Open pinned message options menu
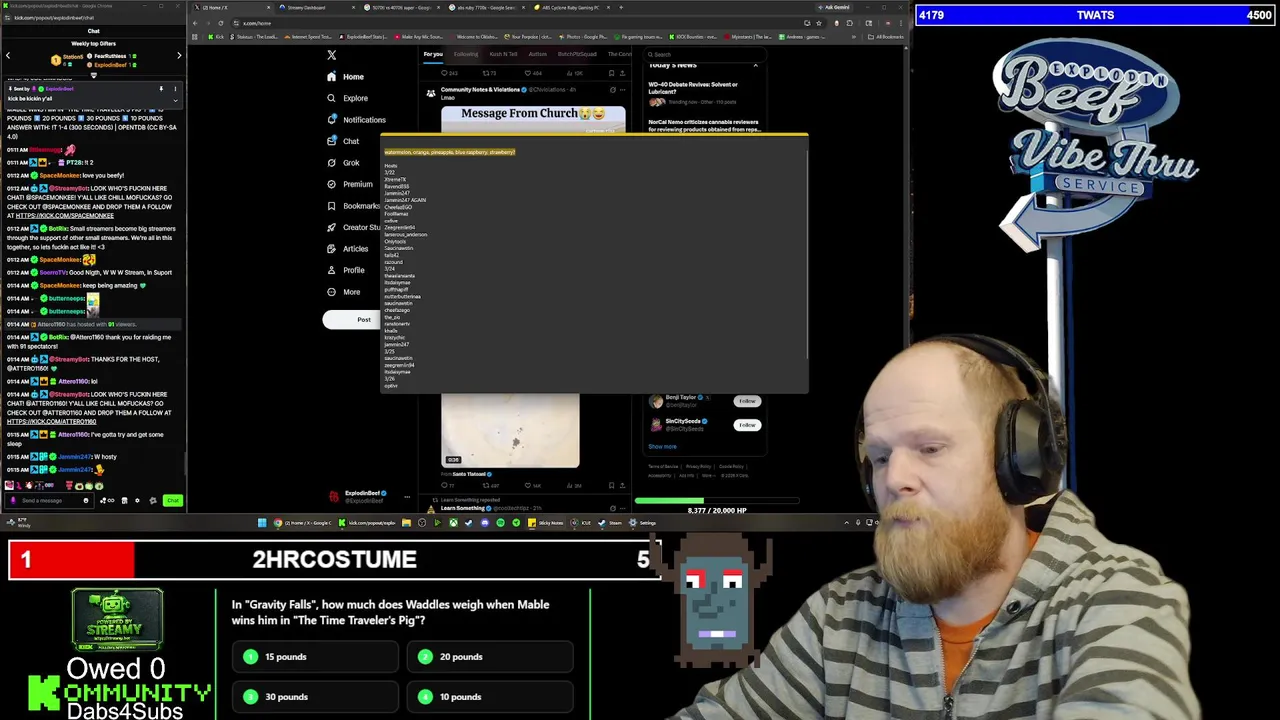Screen dimensions: 1280x720 175,89
